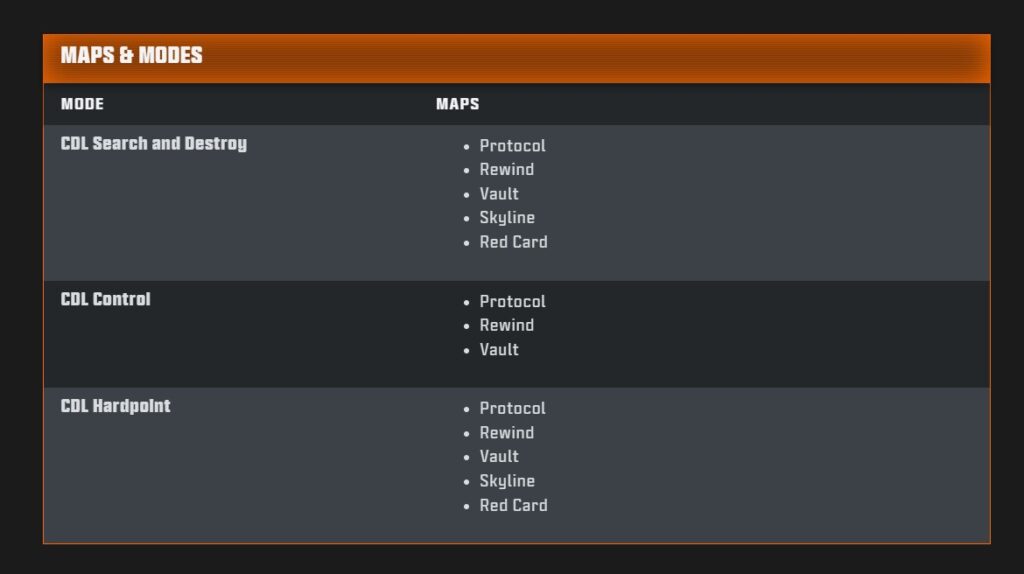Click the CDL Control mode label
The image size is (1024, 574).
[105, 299]
